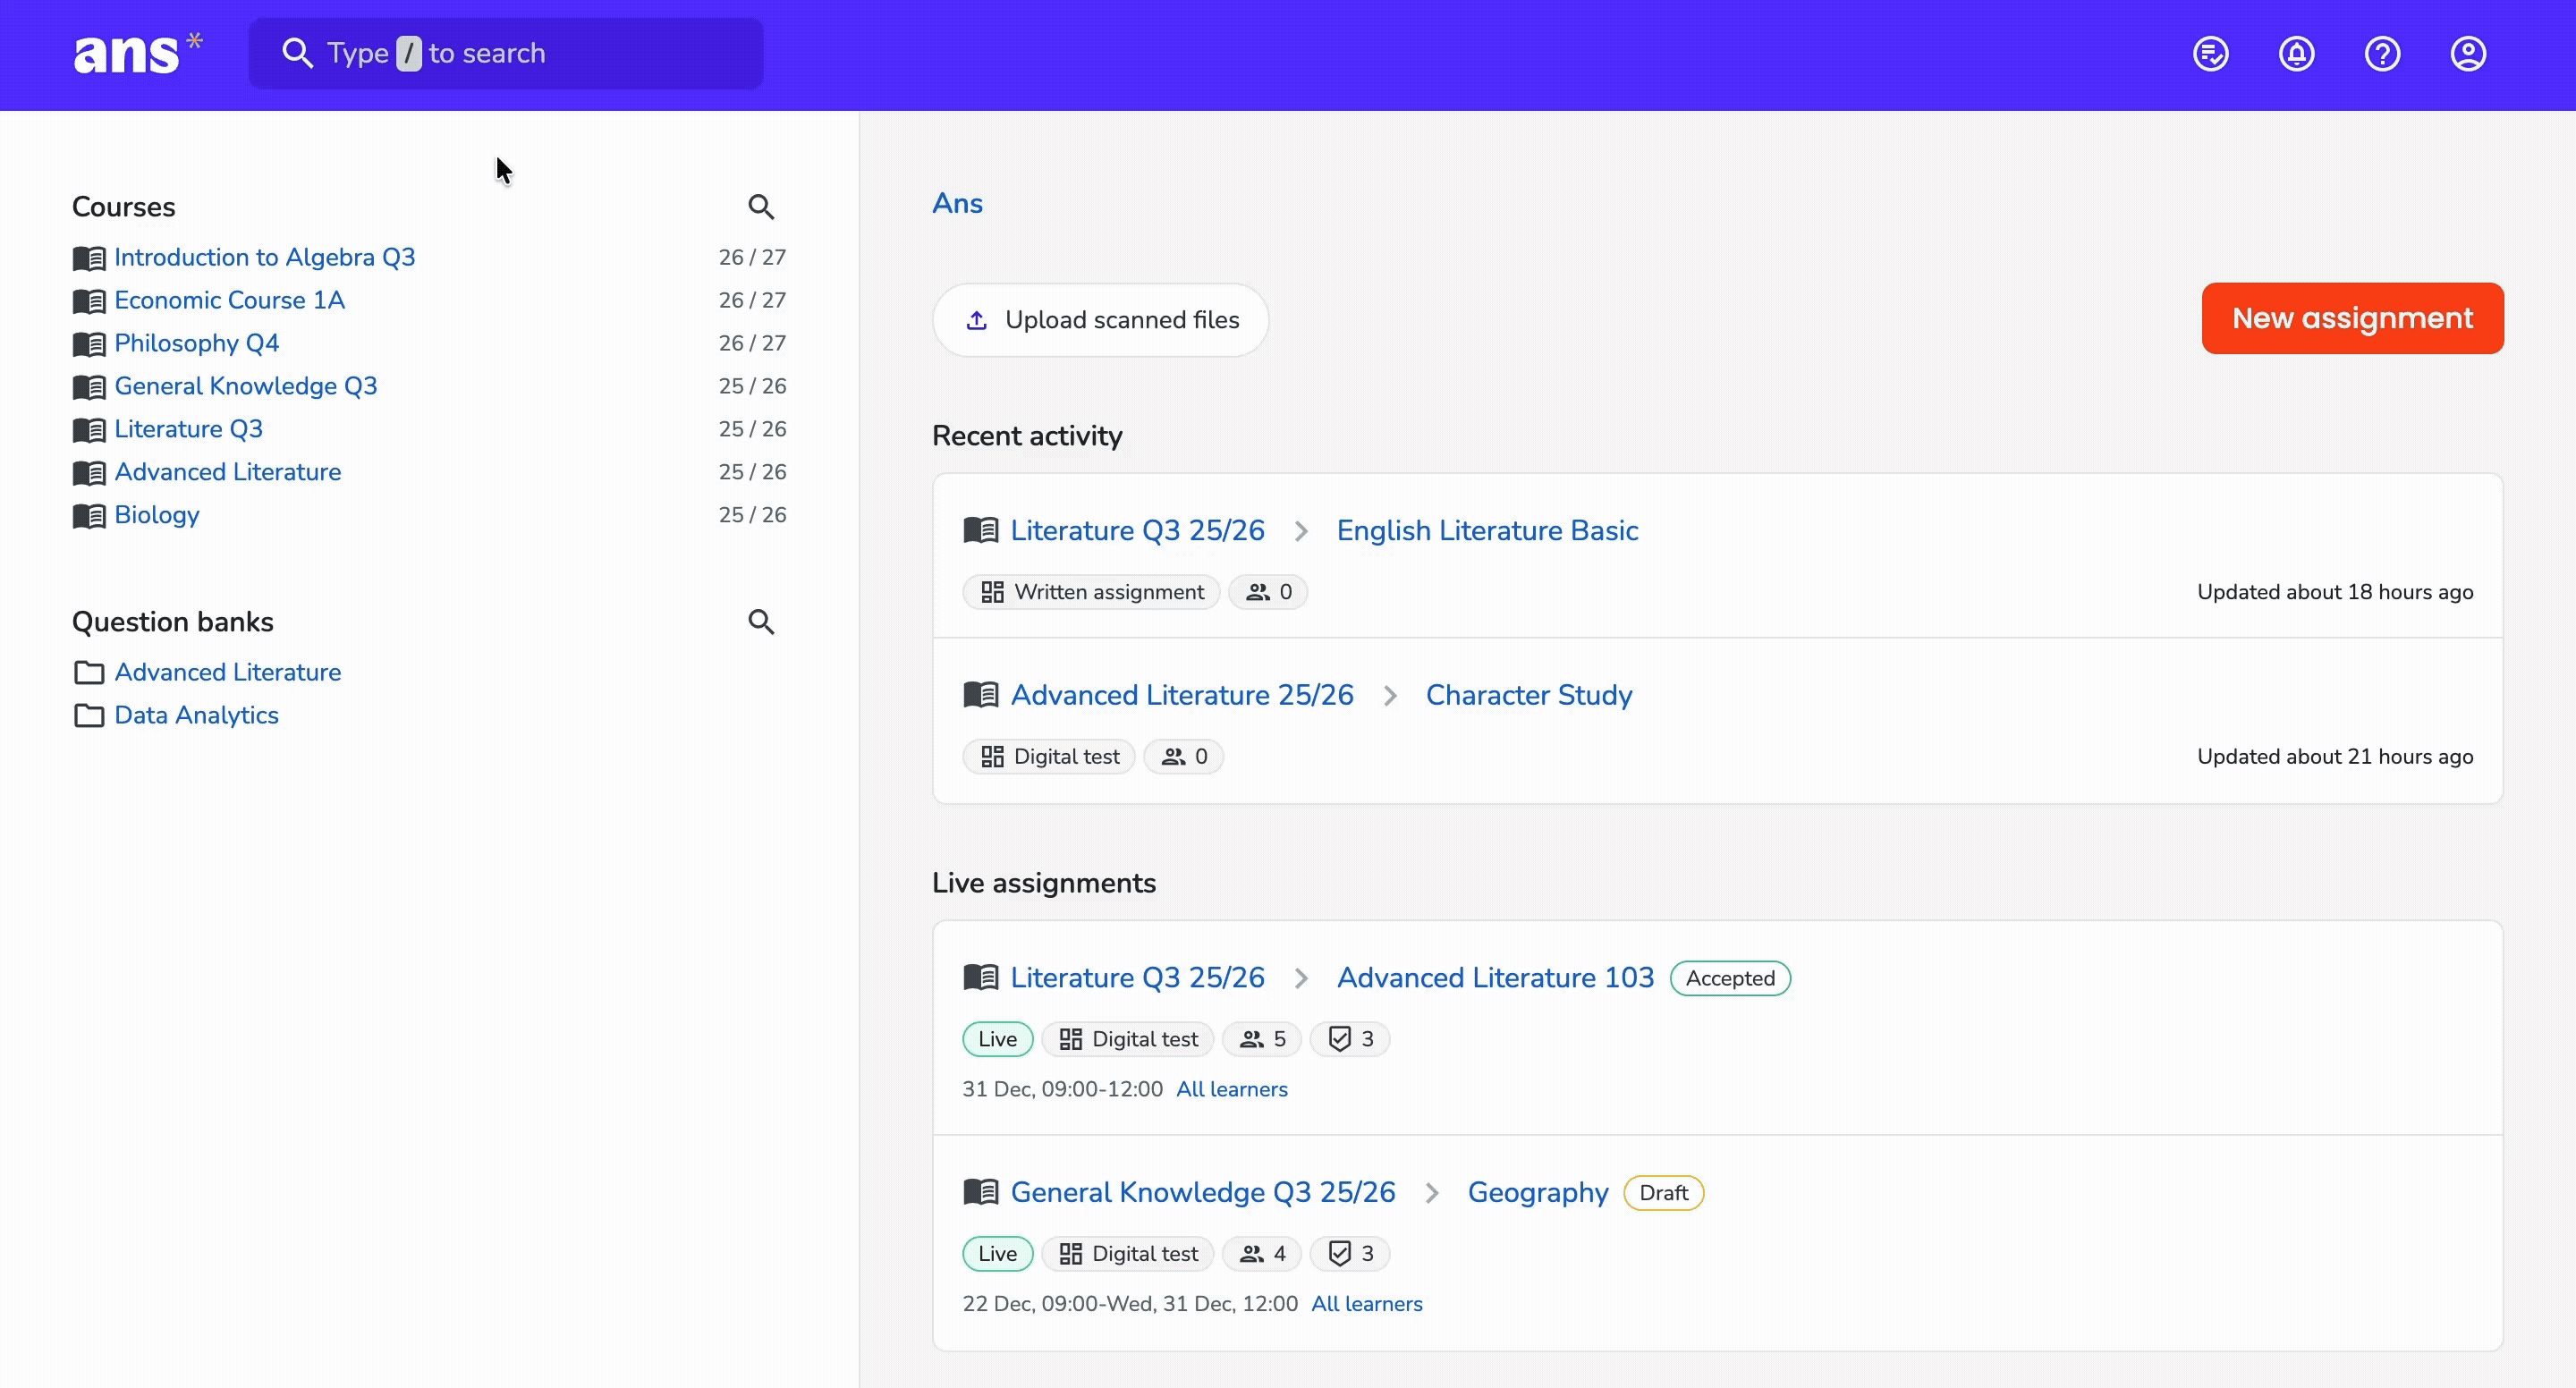Image resolution: width=2576 pixels, height=1388 pixels.
Task: Click participants count under Character Study
Action: coord(1184,757)
